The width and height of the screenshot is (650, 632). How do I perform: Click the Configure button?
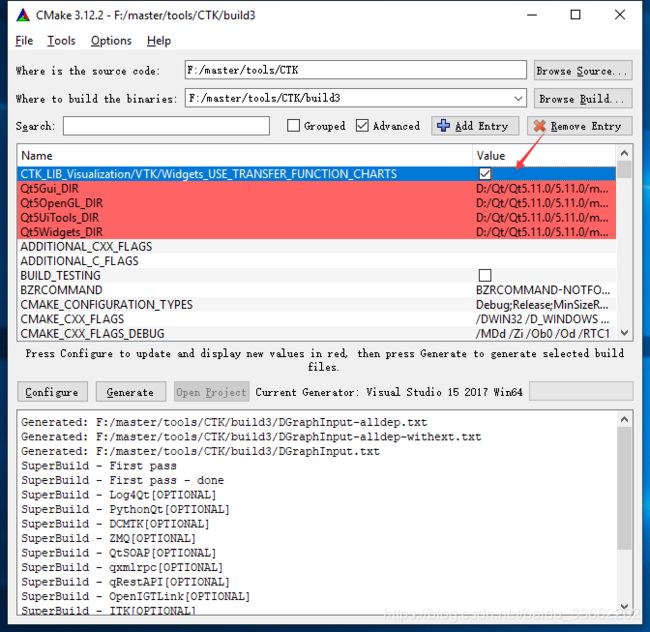pyautogui.click(x=52, y=392)
